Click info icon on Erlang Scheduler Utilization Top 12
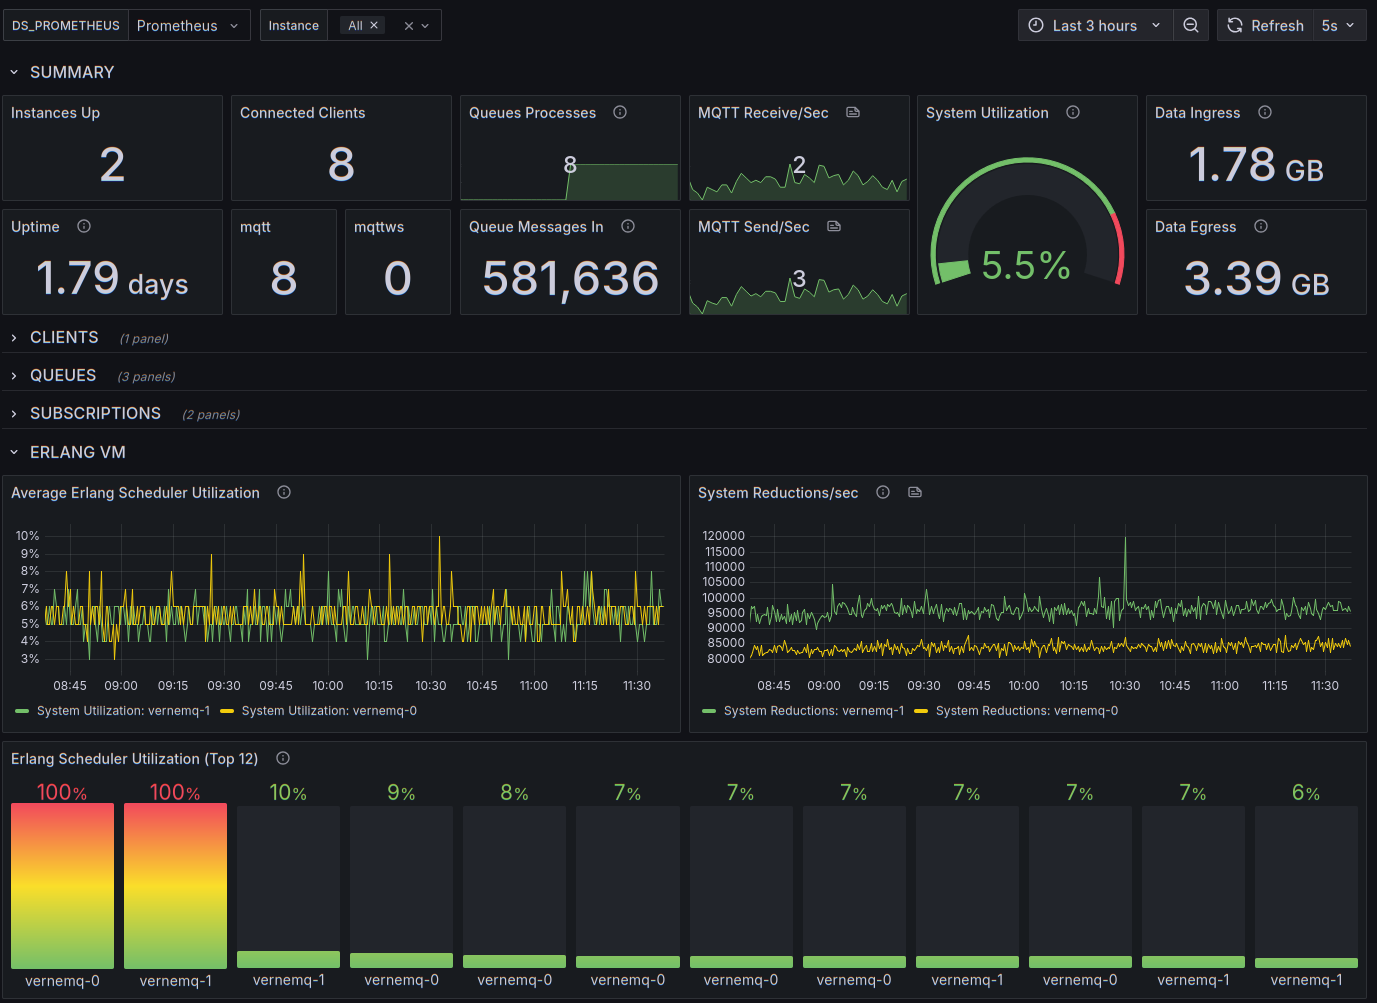The height and width of the screenshot is (1003, 1377). [283, 758]
